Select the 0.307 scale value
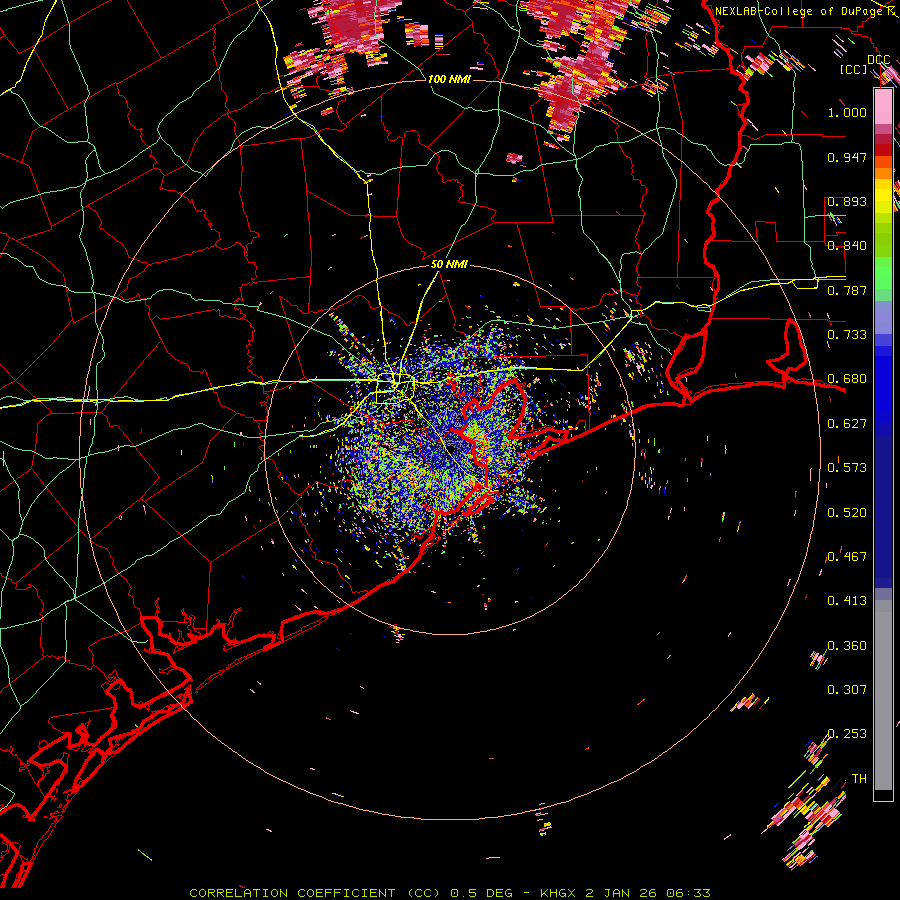This screenshot has height=900, width=900. (847, 689)
